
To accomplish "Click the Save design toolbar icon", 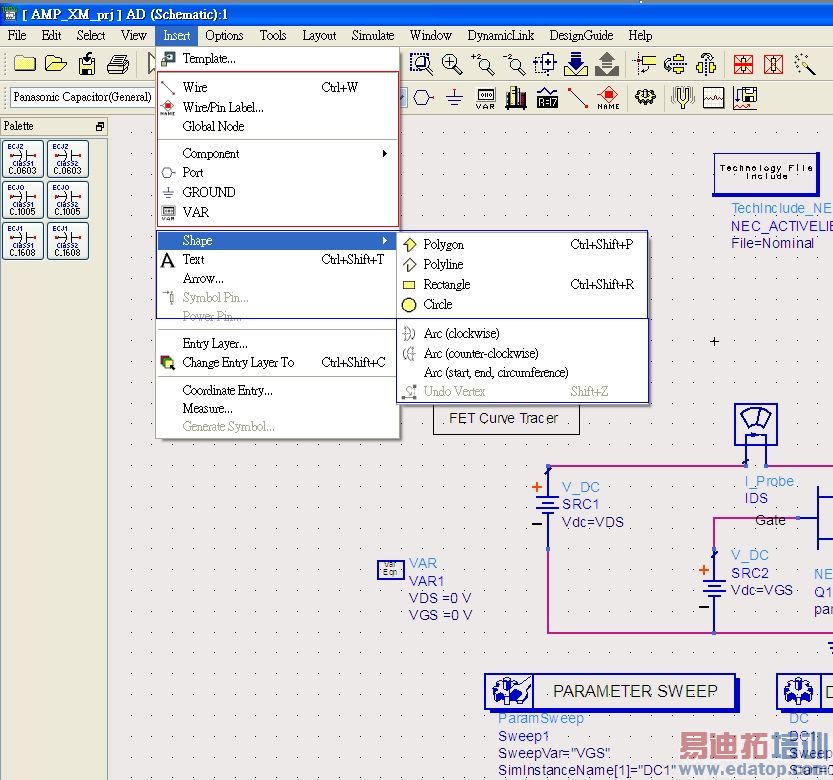I will click(x=87, y=64).
